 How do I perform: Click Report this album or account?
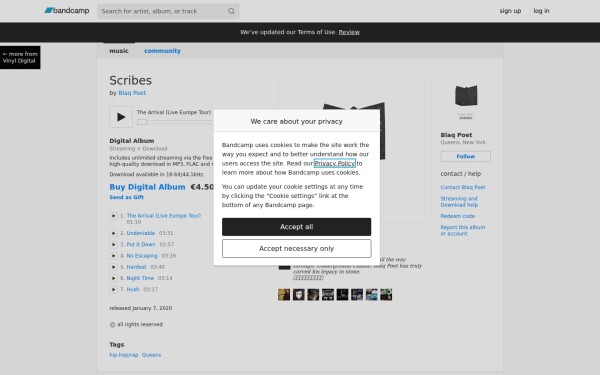[463, 230]
